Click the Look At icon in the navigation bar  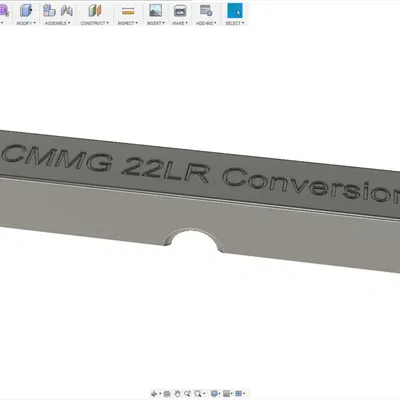167,394
